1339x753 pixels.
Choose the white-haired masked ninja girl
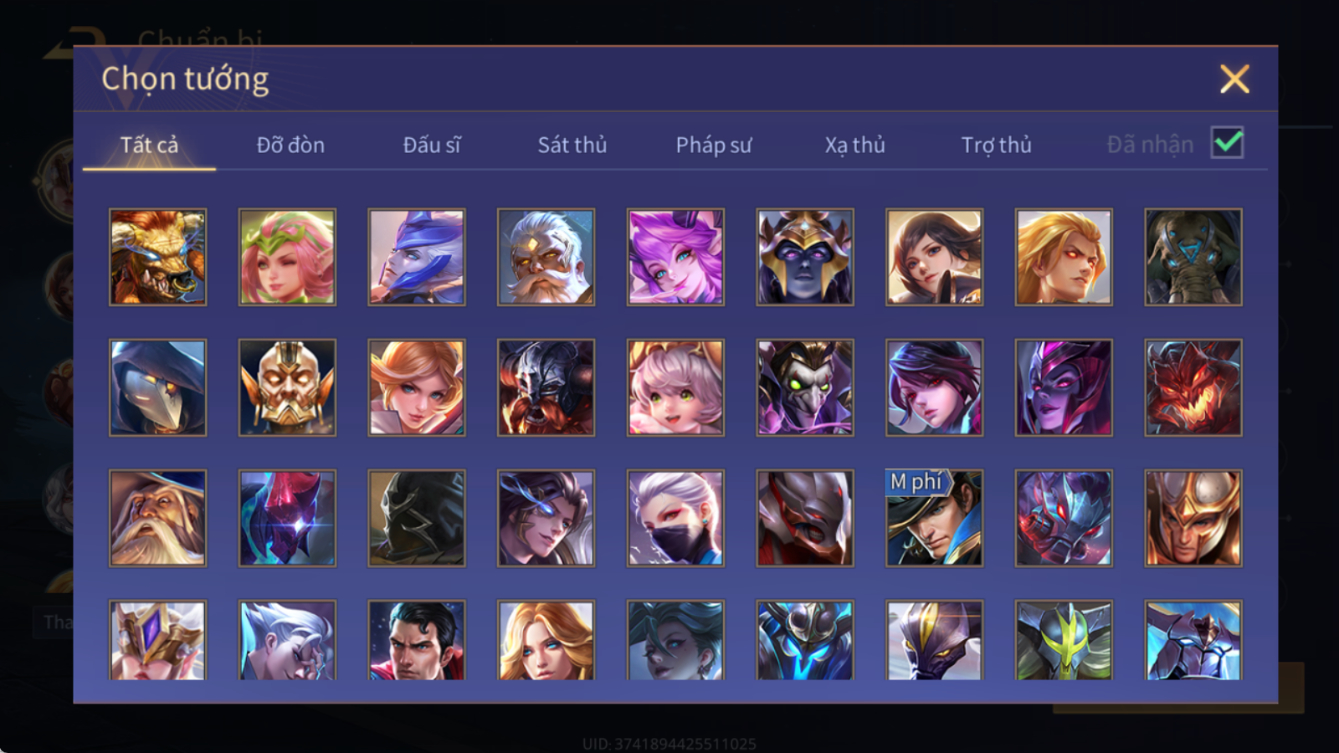(675, 518)
